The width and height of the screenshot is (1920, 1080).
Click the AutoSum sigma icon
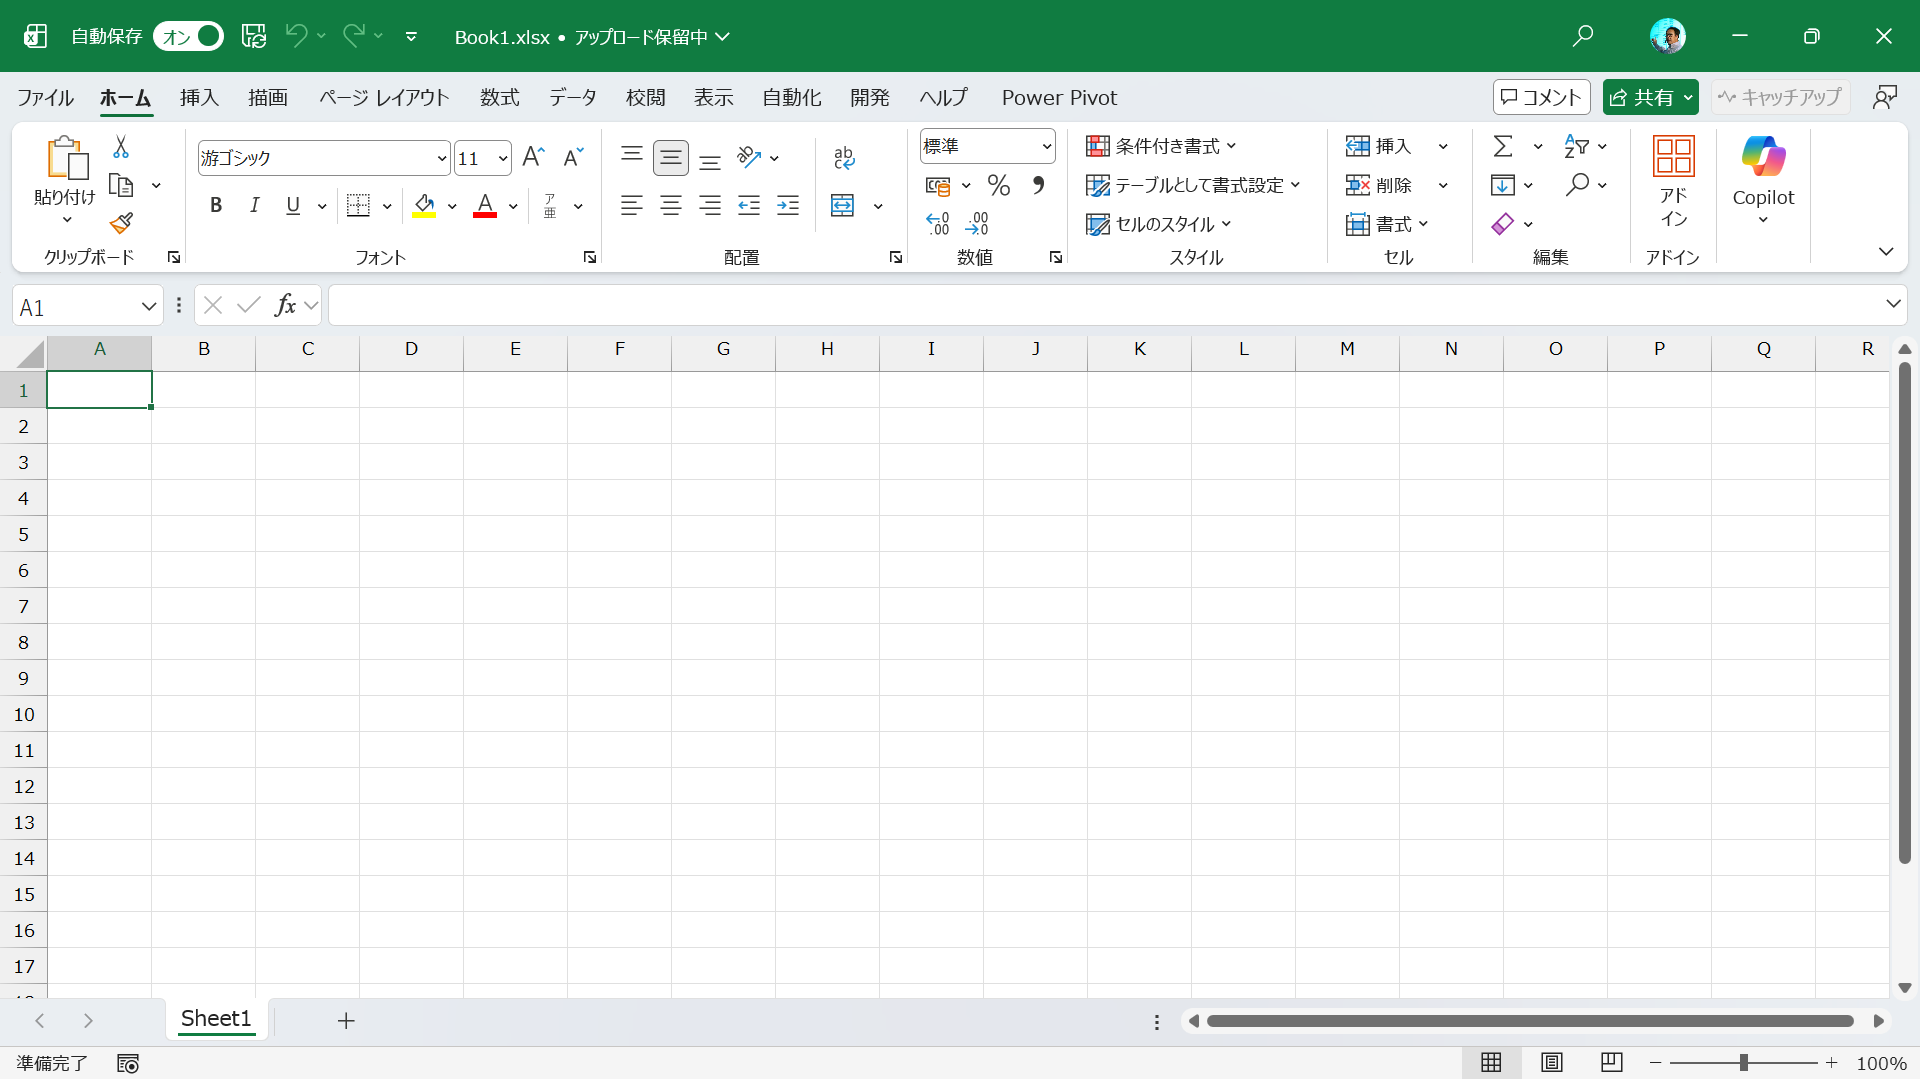pos(1502,147)
